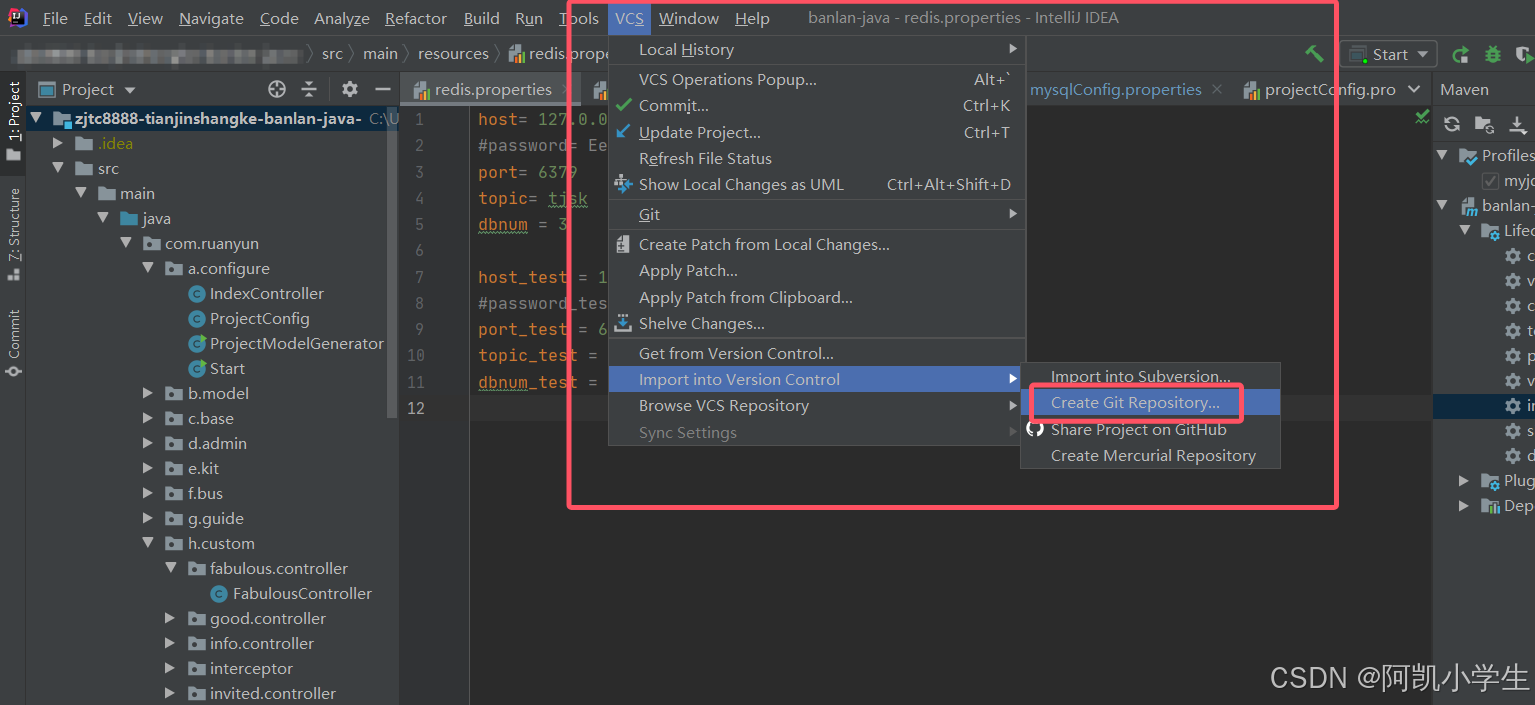
Task: Click Commit... in VCS menu
Action: pos(817,105)
